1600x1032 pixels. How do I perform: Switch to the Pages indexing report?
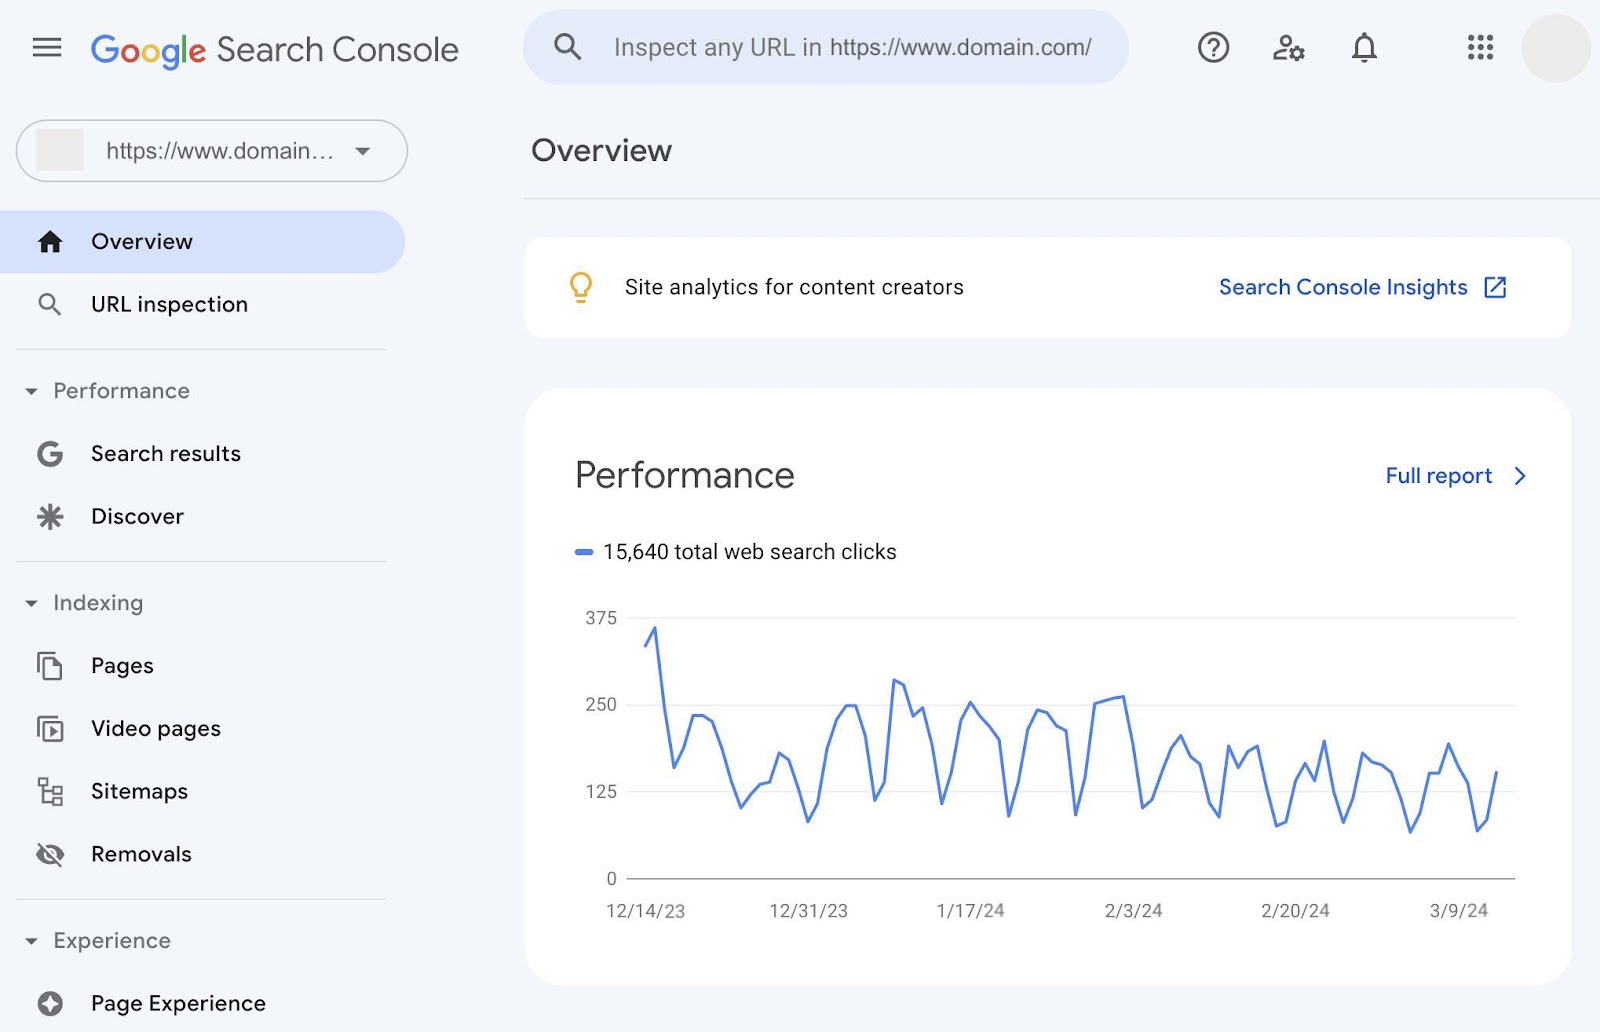[122, 665]
